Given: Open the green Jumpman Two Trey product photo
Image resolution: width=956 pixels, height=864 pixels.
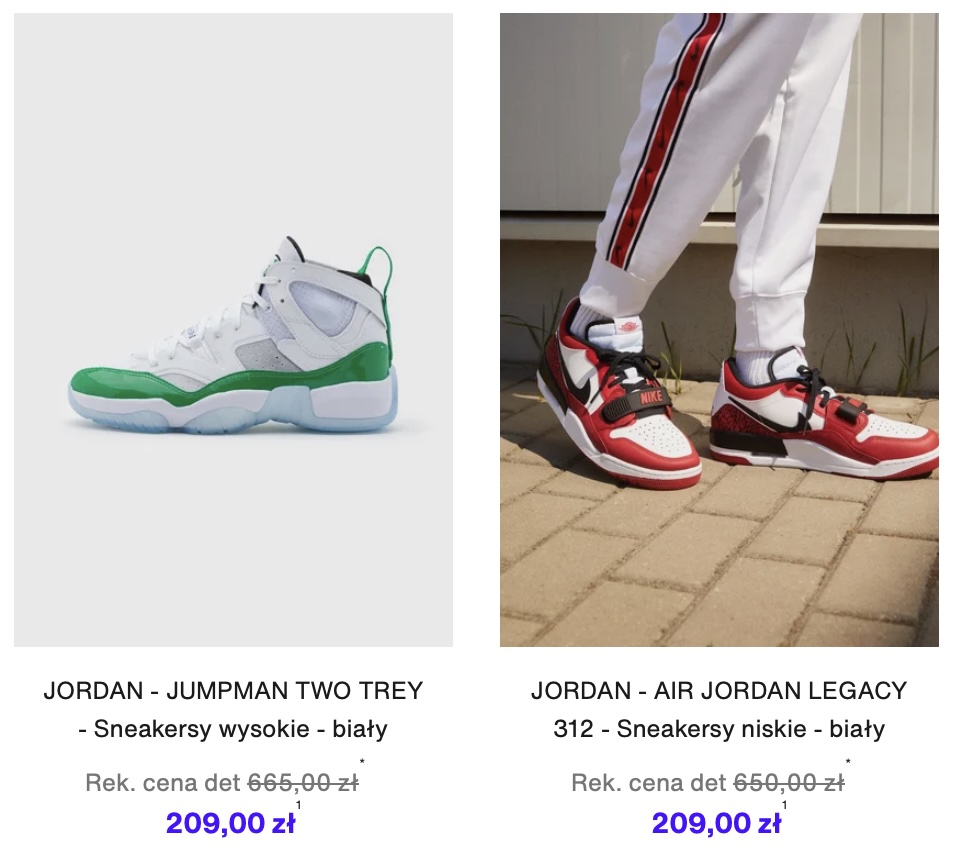Looking at the screenshot, I should [234, 330].
